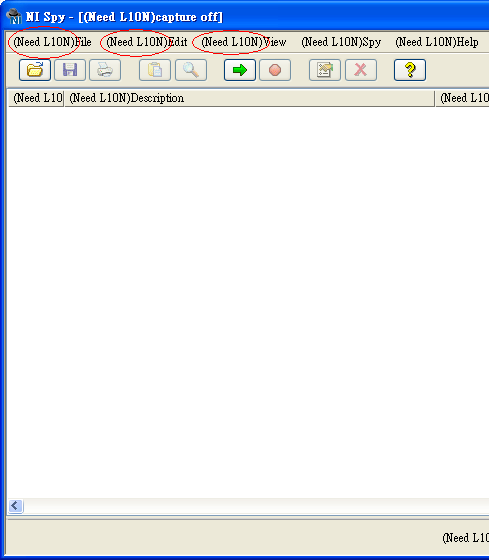489x560 pixels.
Task: Open the (Need L10N)View menu
Action: (244, 42)
